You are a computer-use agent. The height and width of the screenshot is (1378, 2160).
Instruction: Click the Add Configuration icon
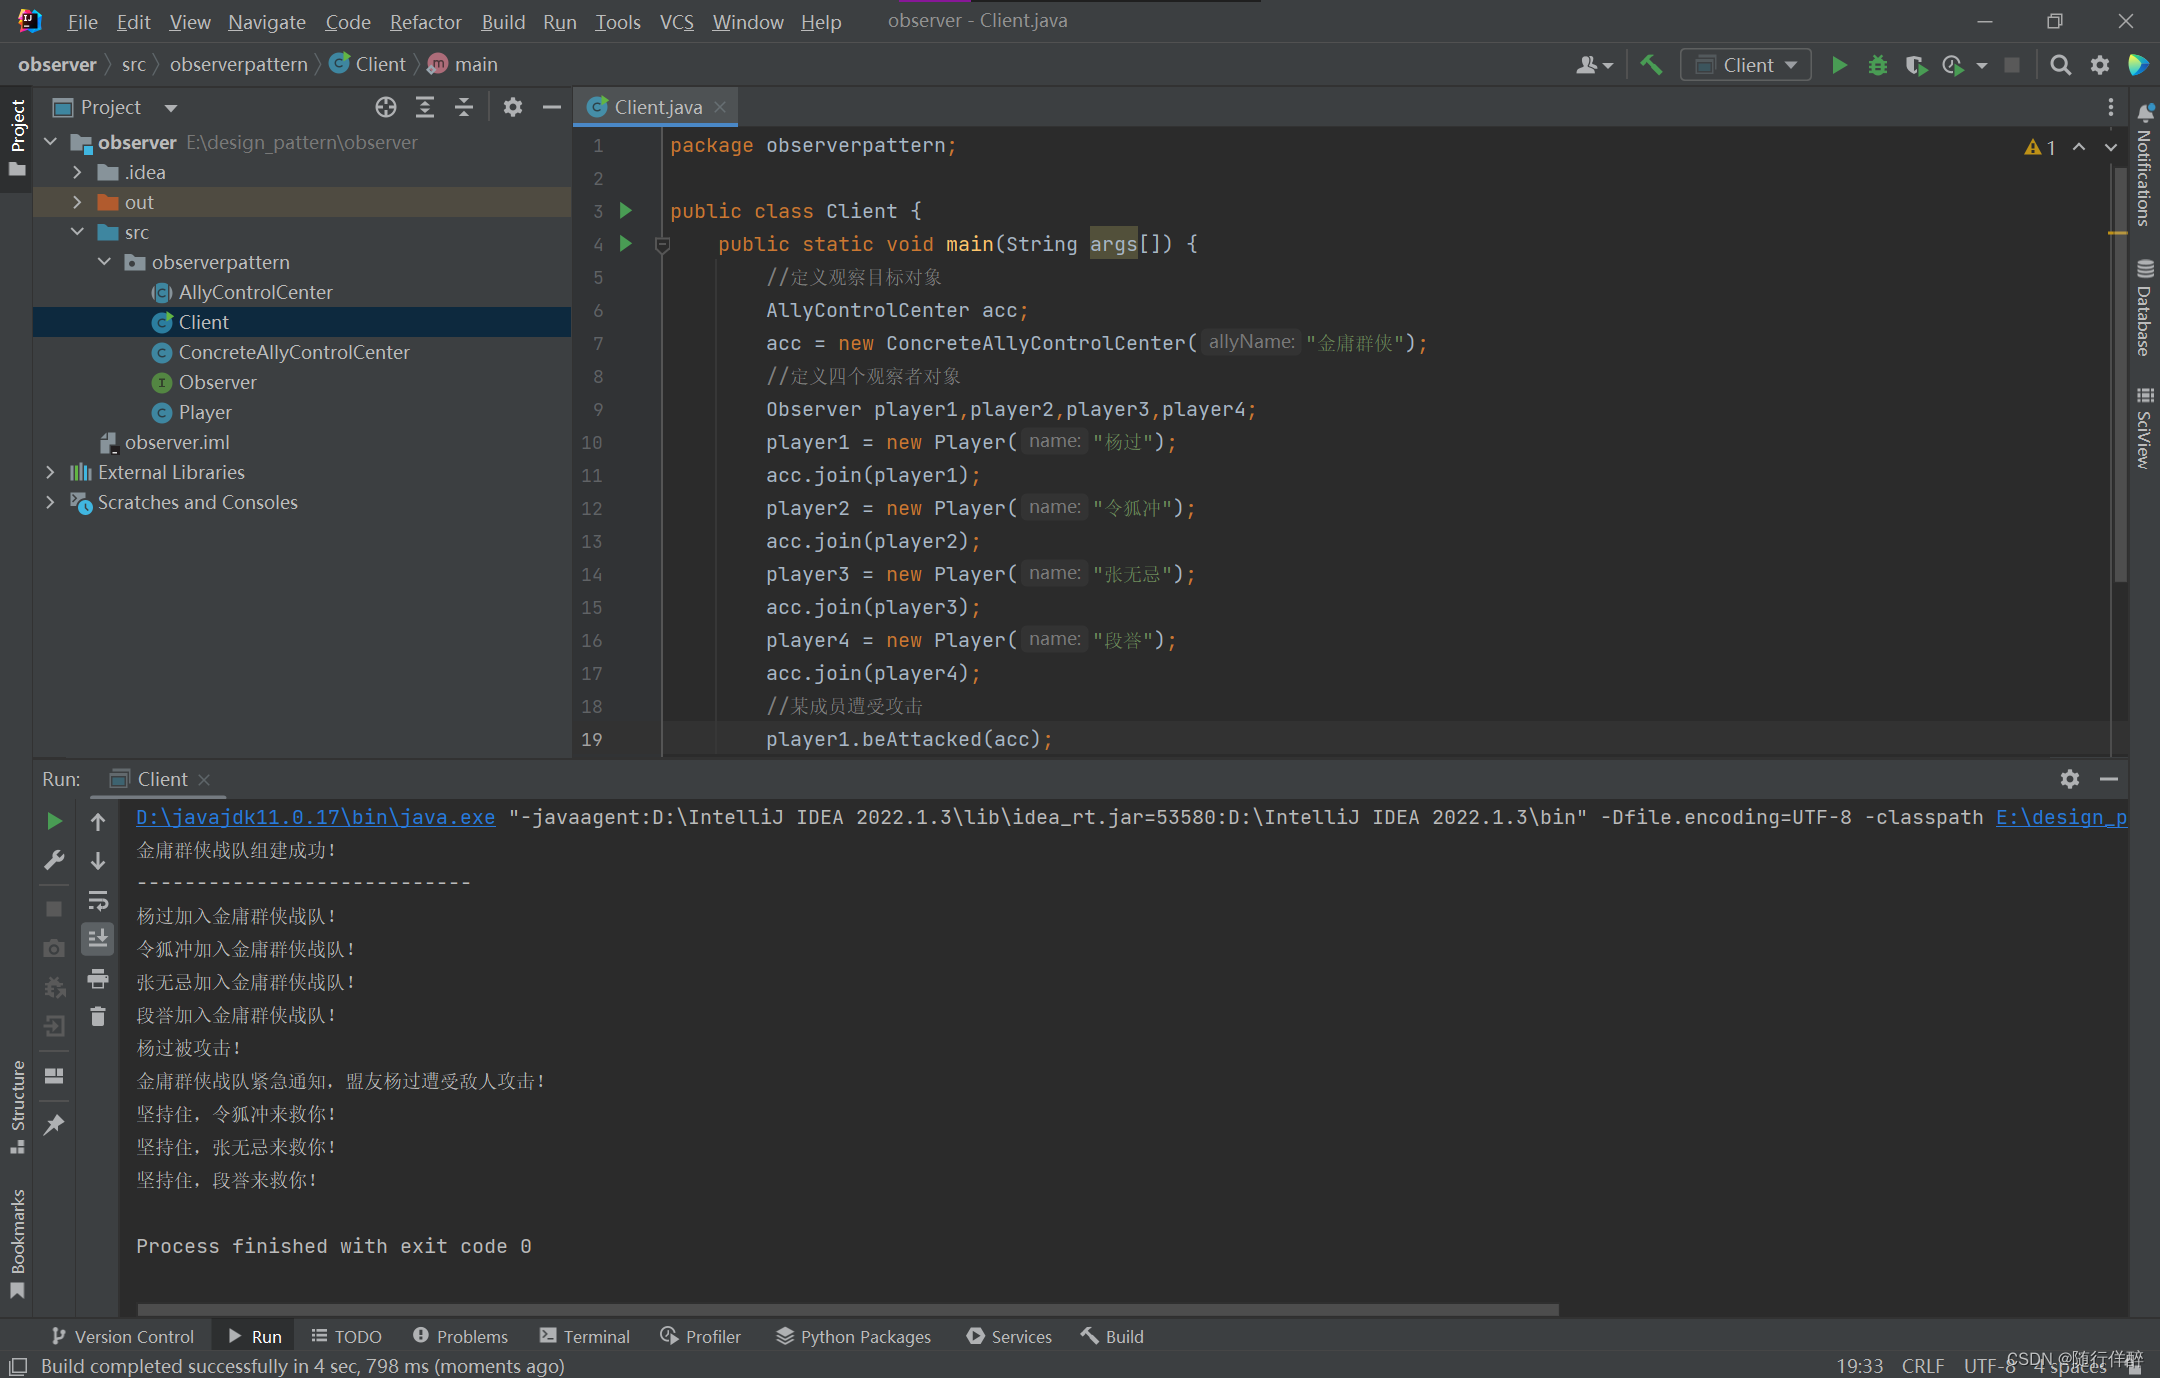1749,65
